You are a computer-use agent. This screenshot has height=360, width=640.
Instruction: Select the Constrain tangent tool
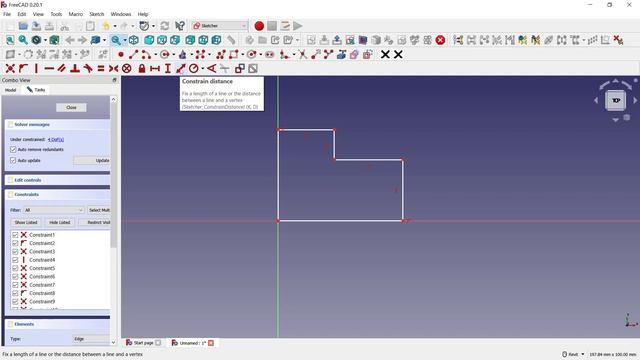pos(88,69)
